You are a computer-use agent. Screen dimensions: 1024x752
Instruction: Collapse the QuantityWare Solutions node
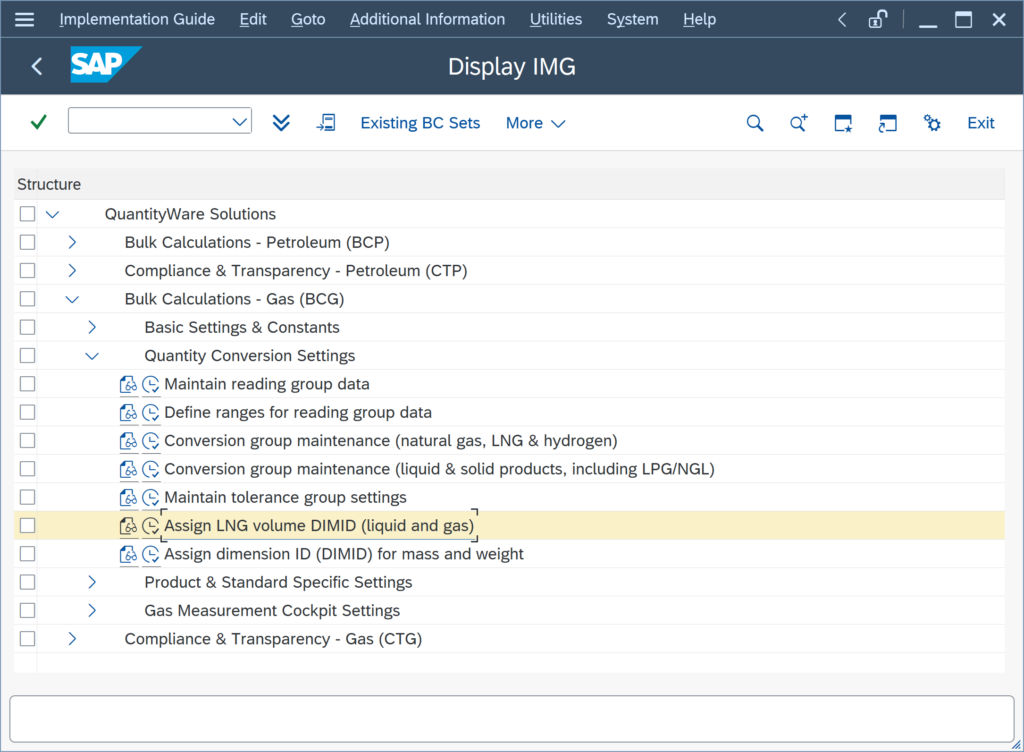[x=52, y=214]
